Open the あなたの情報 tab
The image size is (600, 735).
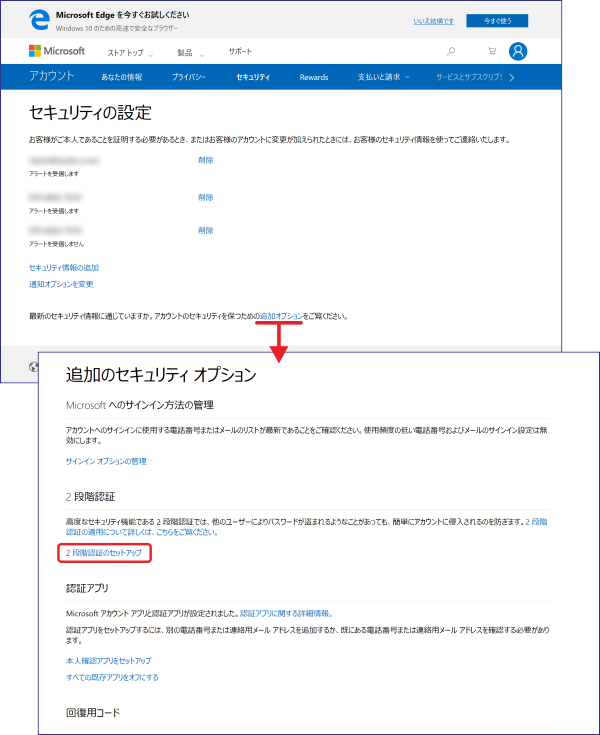point(122,77)
